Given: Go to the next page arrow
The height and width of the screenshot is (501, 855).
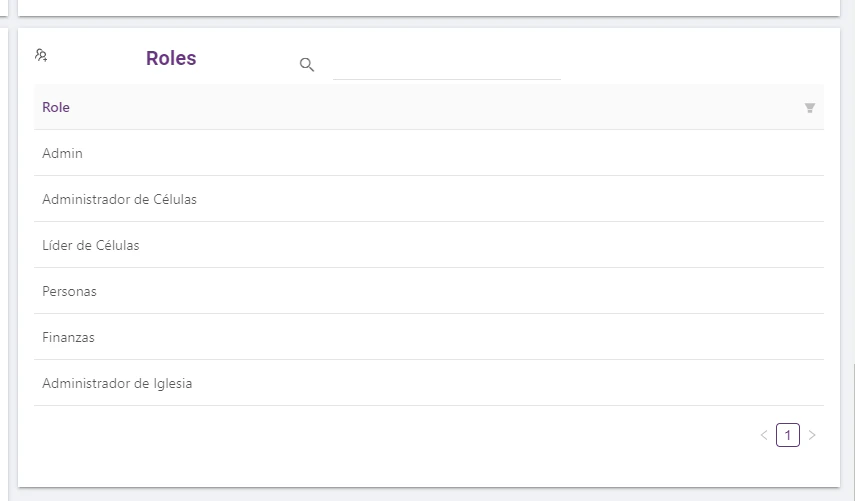Looking at the screenshot, I should (812, 435).
